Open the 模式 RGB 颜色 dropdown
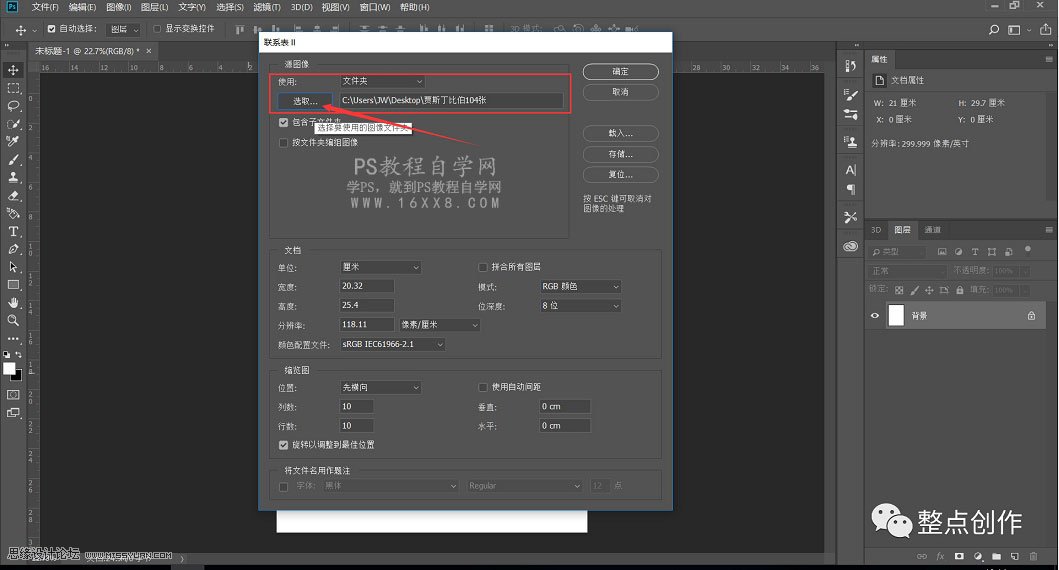 point(580,286)
